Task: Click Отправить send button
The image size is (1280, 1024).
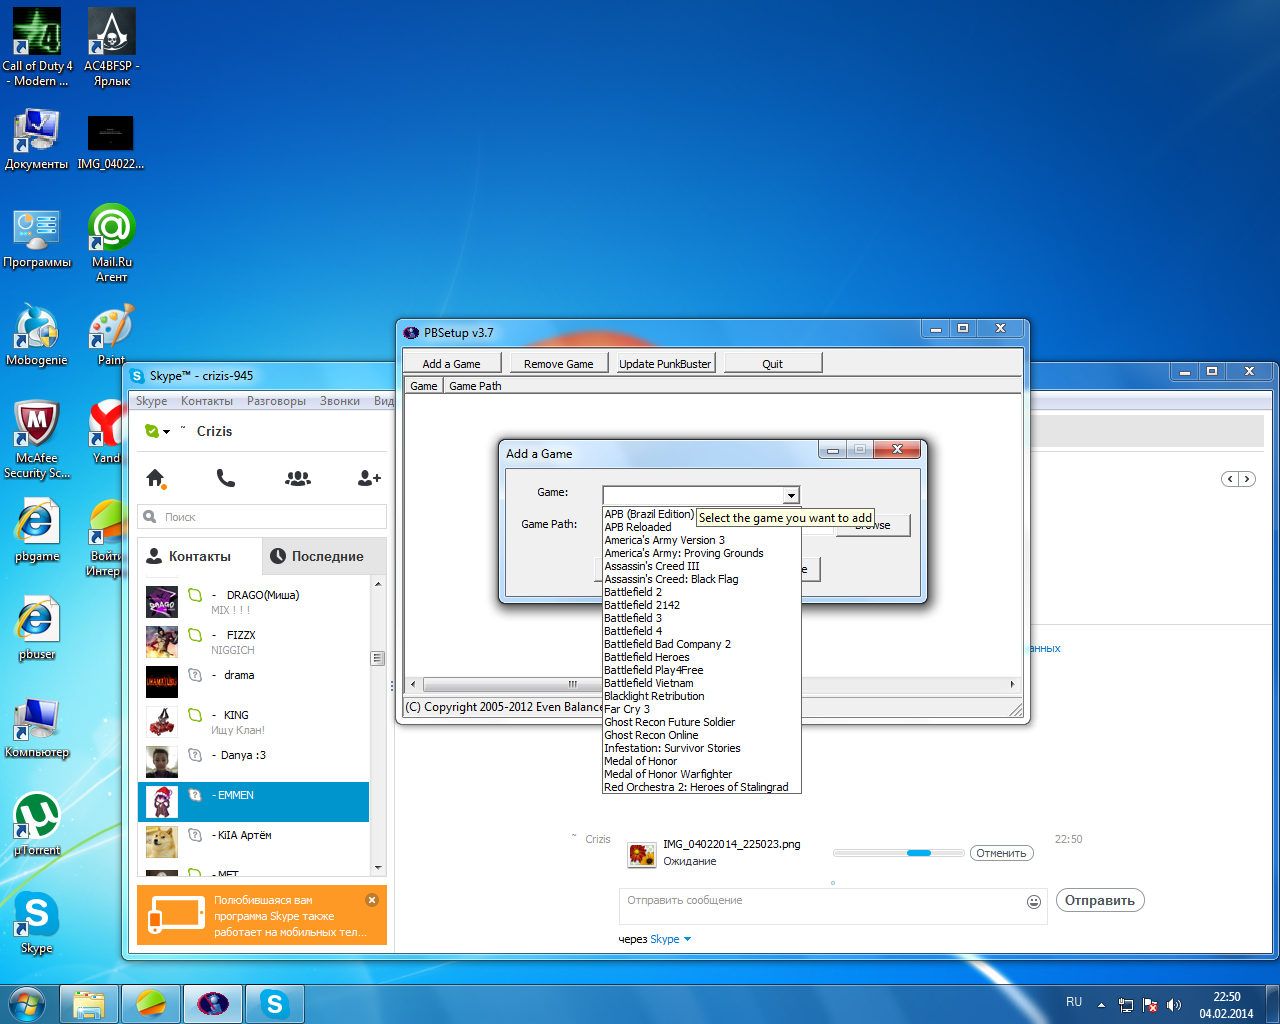Action: point(1099,900)
